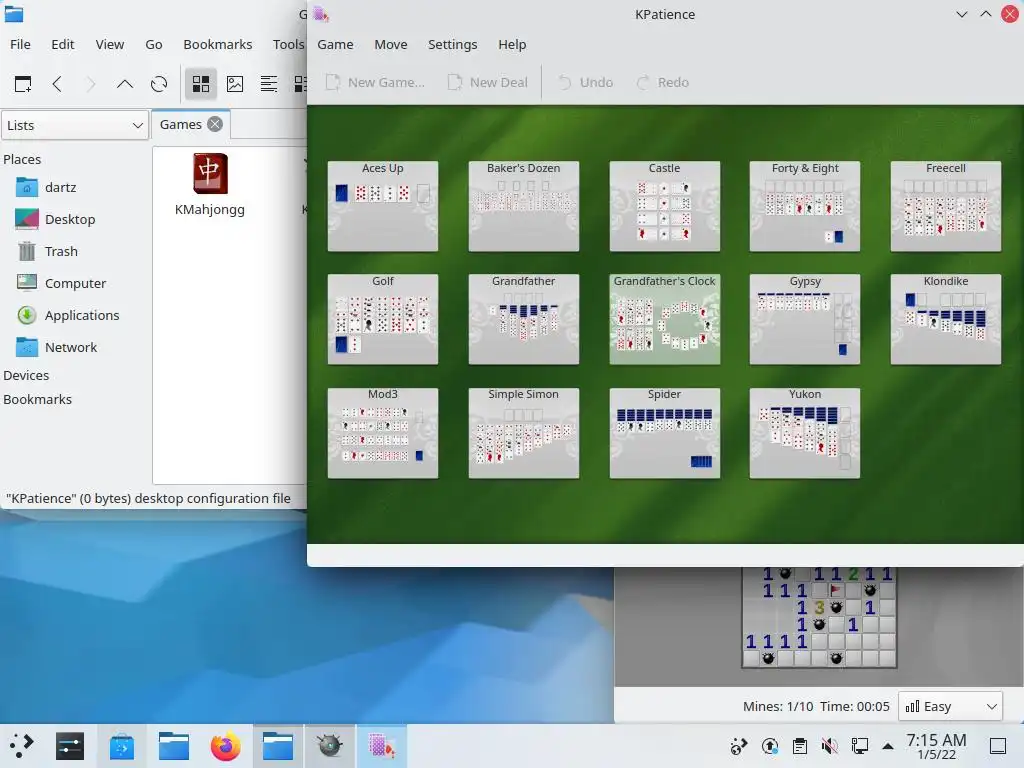Unmute audio volume tray icon

coord(829,746)
